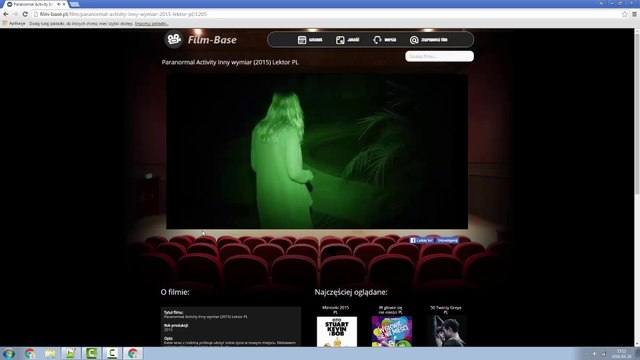Click the genre menu label in navigation
The height and width of the screenshot is (360, 640).
click(x=316, y=40)
